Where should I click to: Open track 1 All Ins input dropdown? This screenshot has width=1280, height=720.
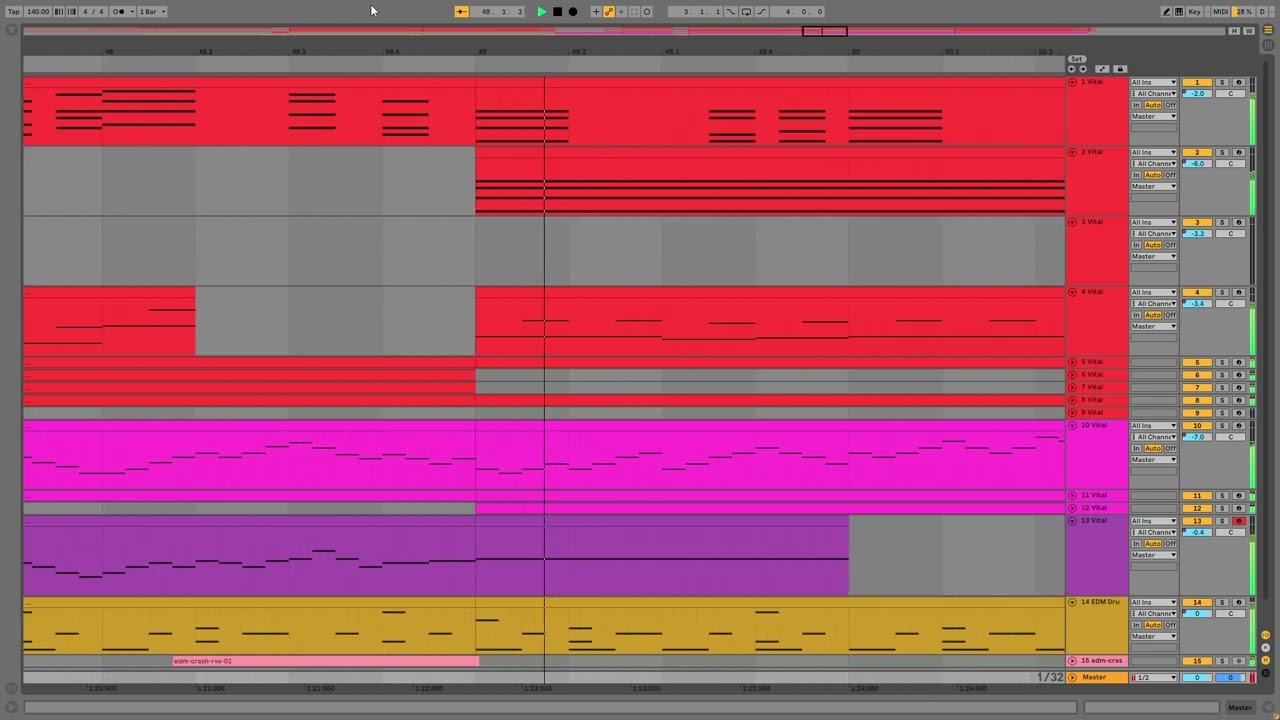1154,82
